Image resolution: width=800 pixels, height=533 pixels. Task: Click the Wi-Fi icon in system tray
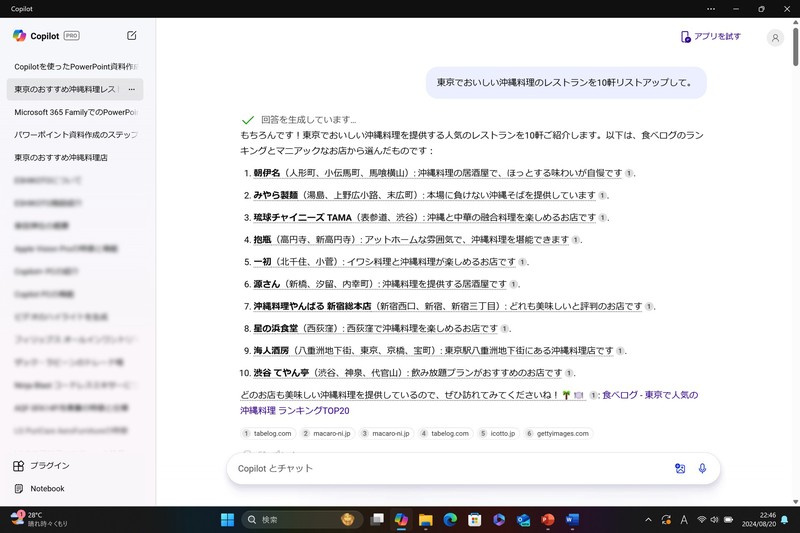coord(702,520)
